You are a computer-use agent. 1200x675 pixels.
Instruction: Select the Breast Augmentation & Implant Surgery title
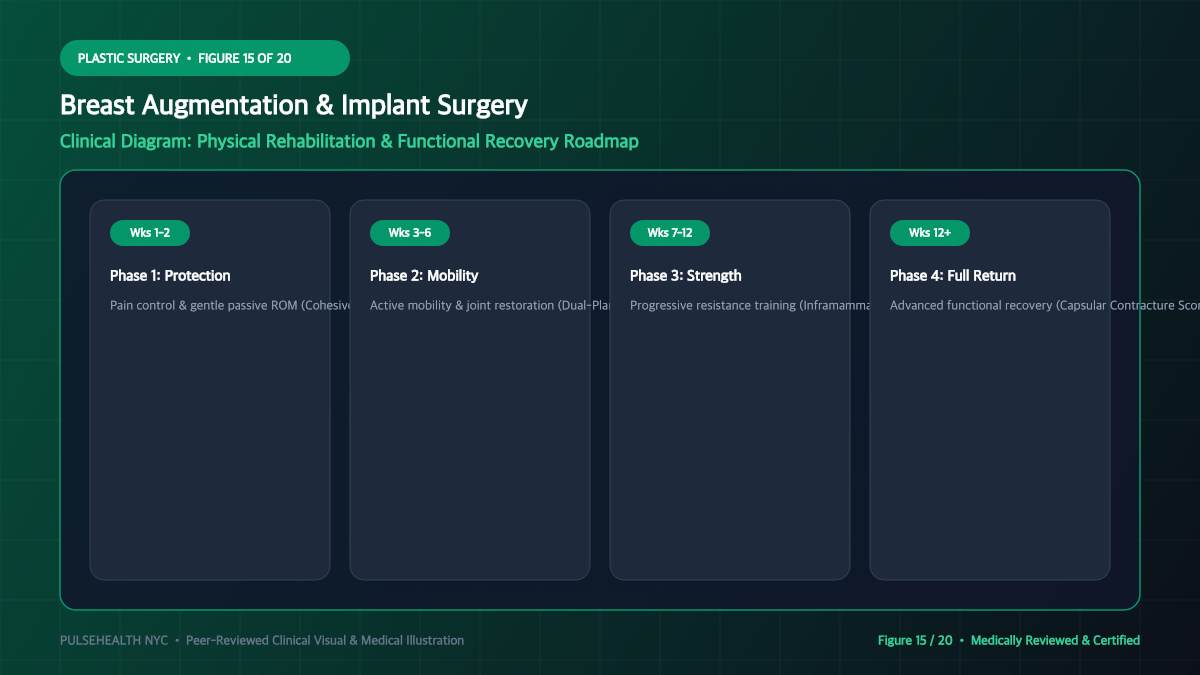pyautogui.click(x=294, y=105)
